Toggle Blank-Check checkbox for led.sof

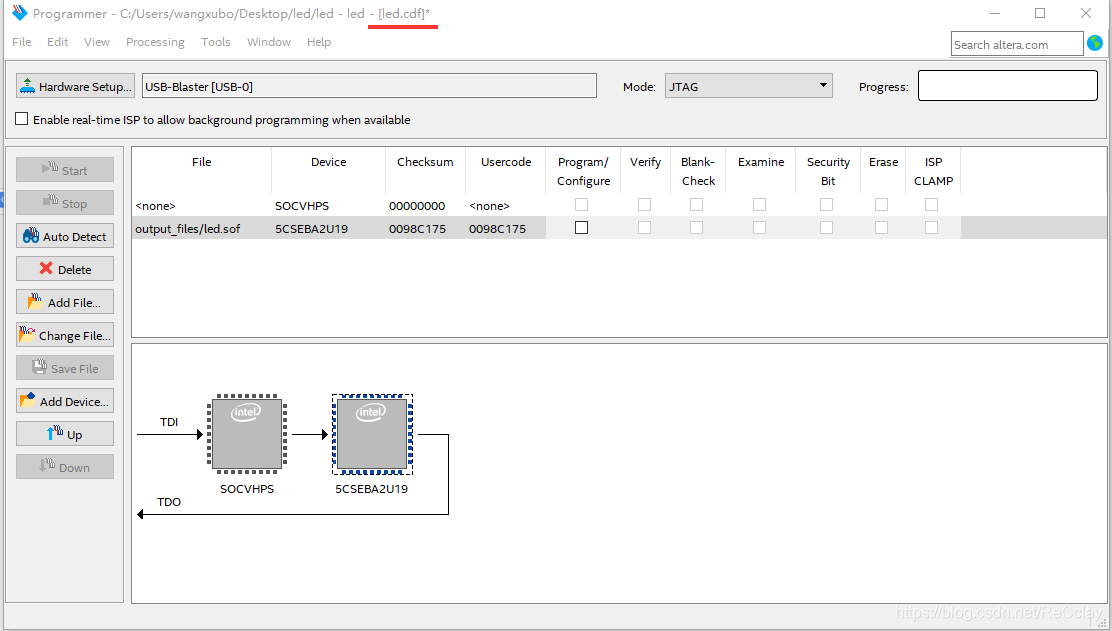696,228
